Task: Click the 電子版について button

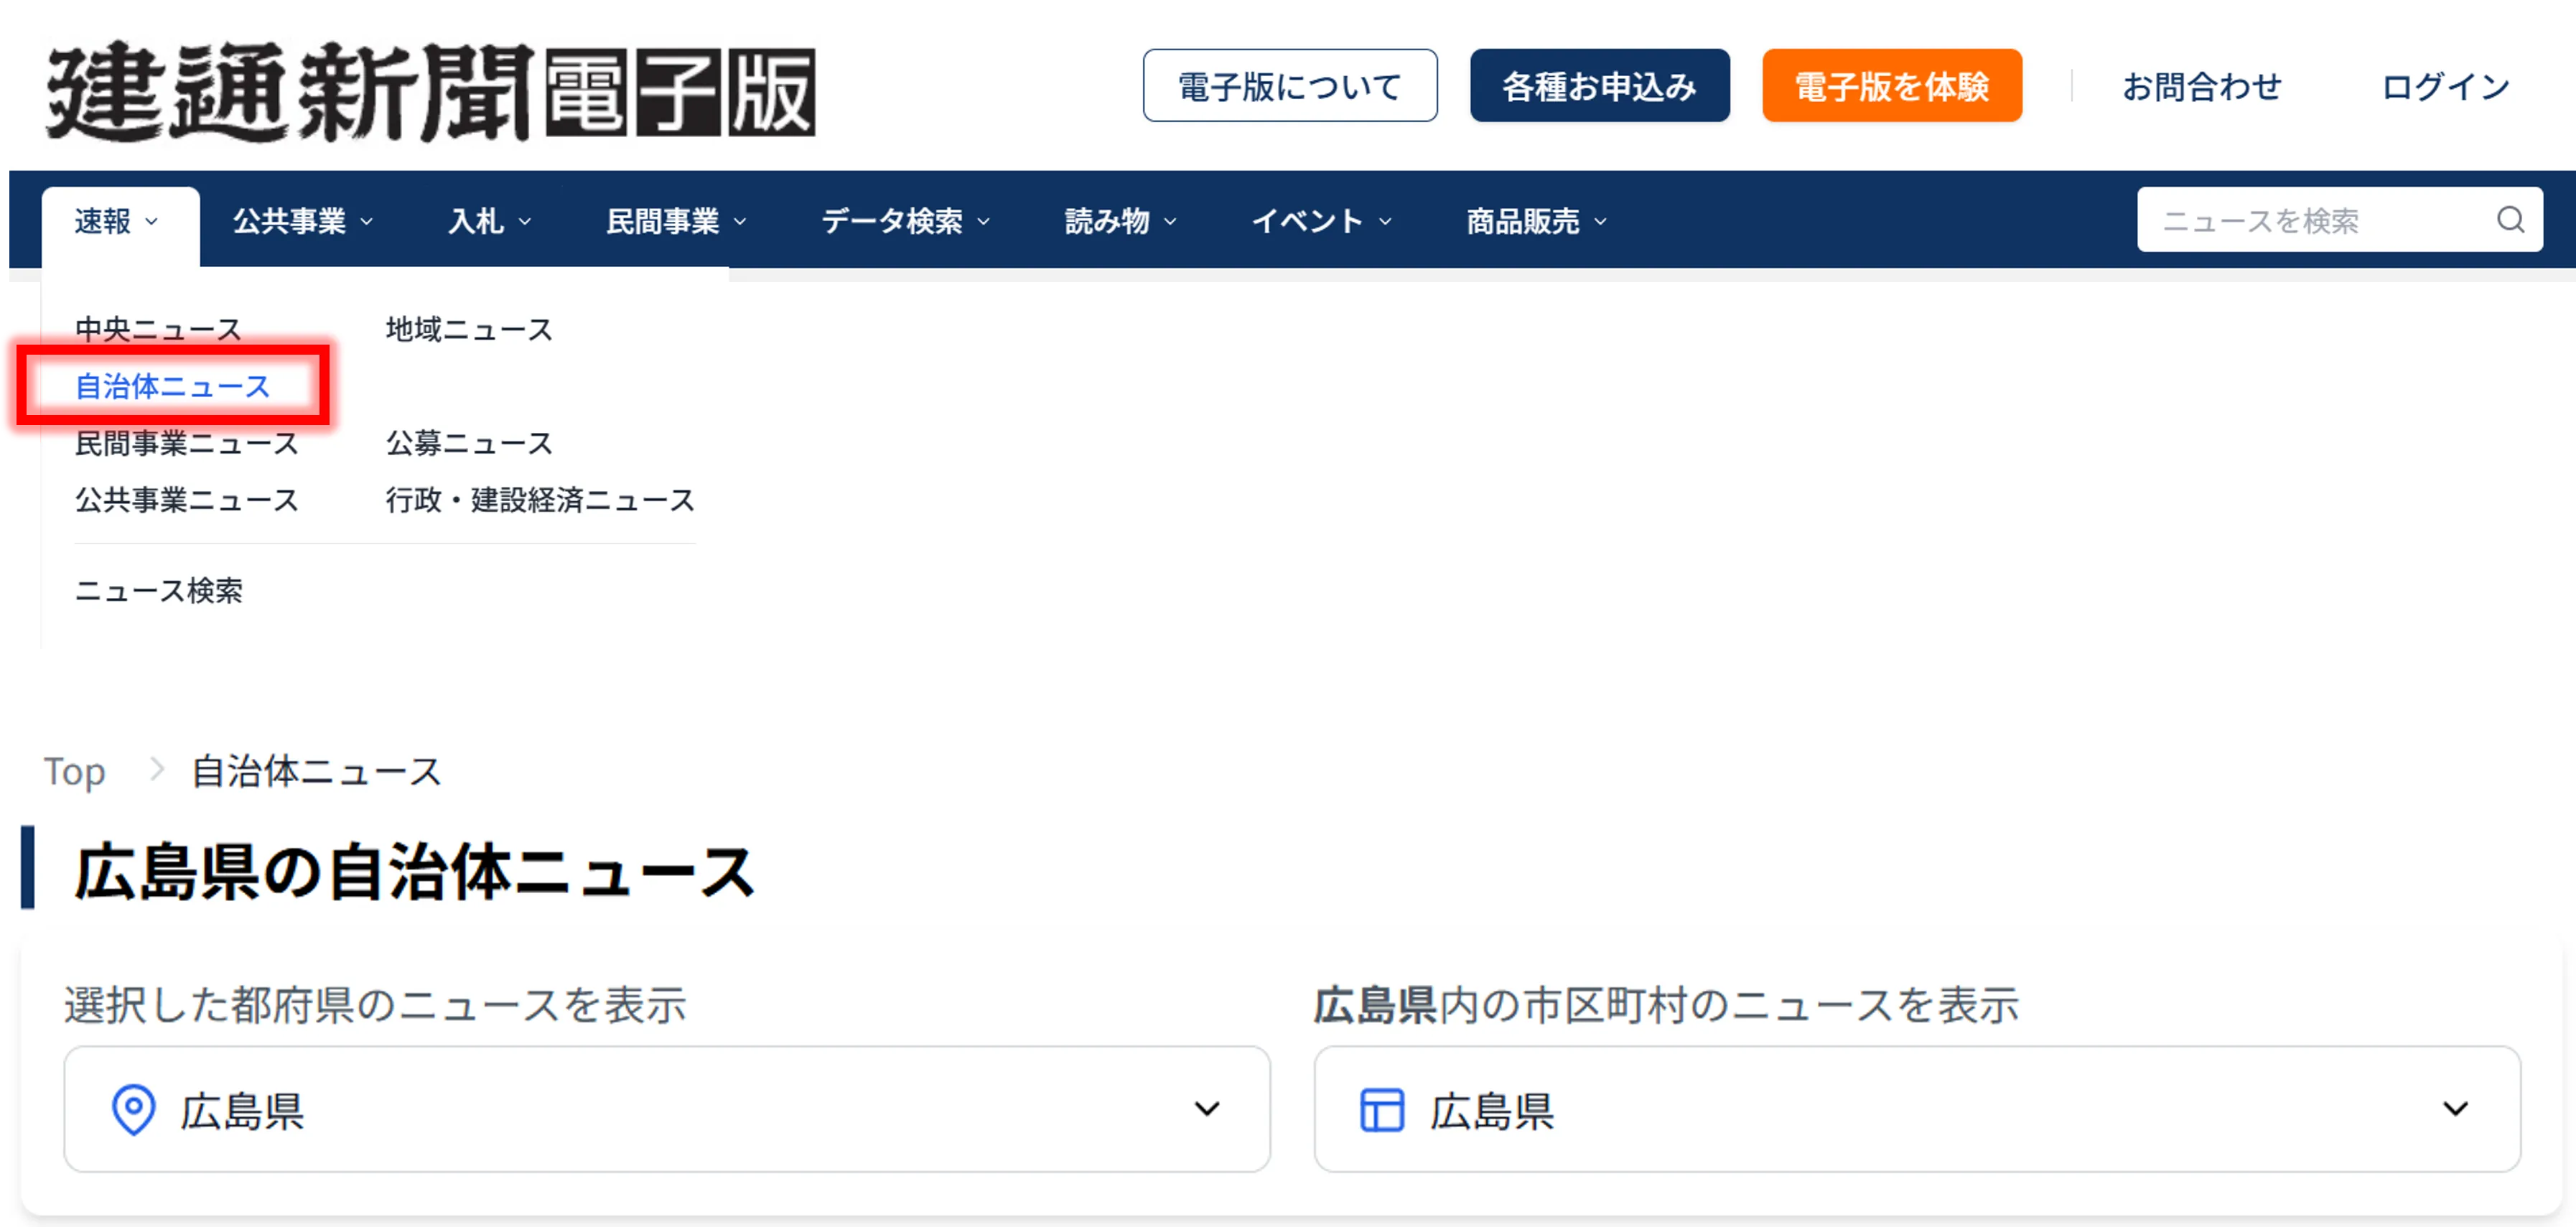Action: tap(1290, 86)
